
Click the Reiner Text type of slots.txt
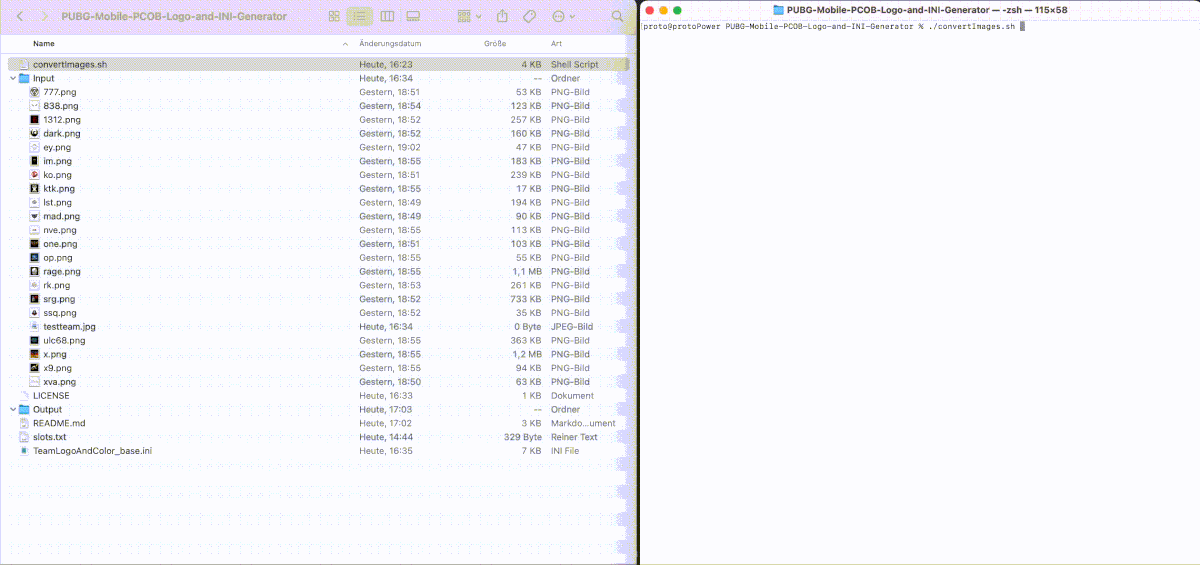574,437
